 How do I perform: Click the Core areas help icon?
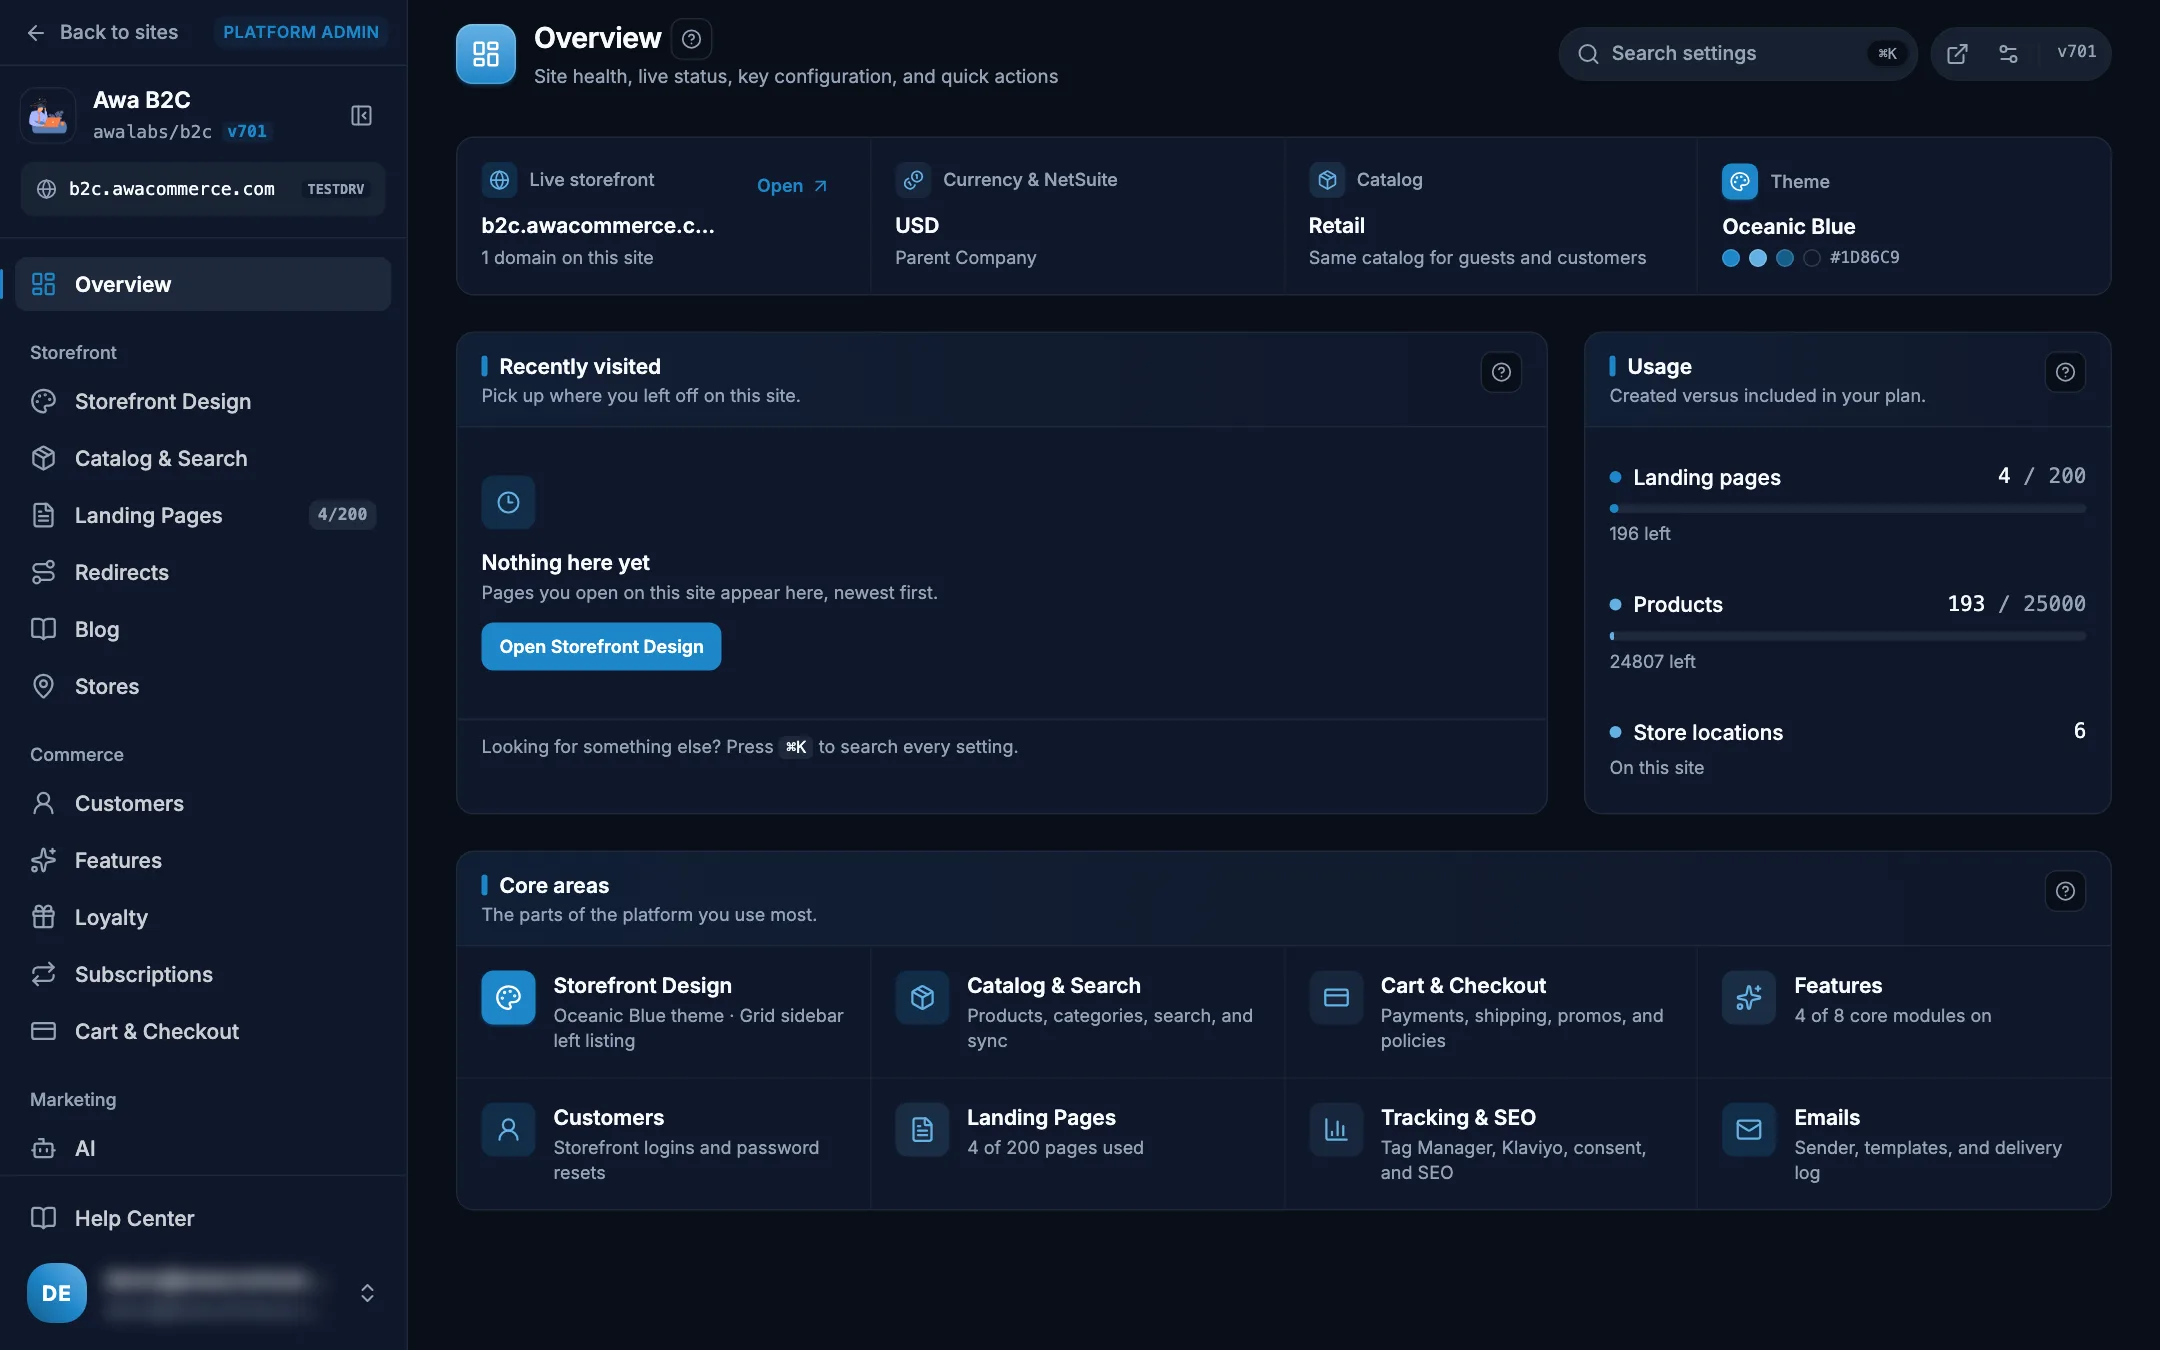[x=2065, y=891]
